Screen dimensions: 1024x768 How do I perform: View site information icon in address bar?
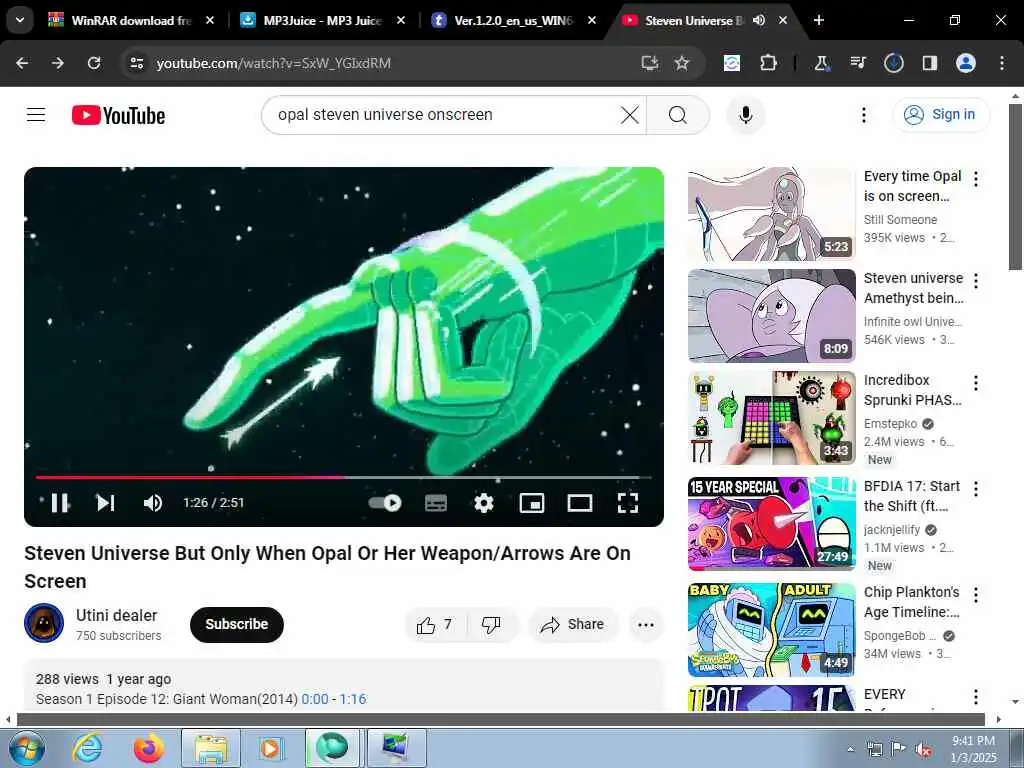(136, 63)
